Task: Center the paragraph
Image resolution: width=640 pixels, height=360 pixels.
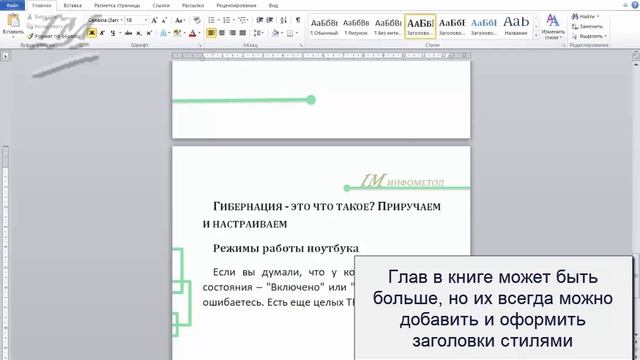Action: pyautogui.click(x=222, y=33)
